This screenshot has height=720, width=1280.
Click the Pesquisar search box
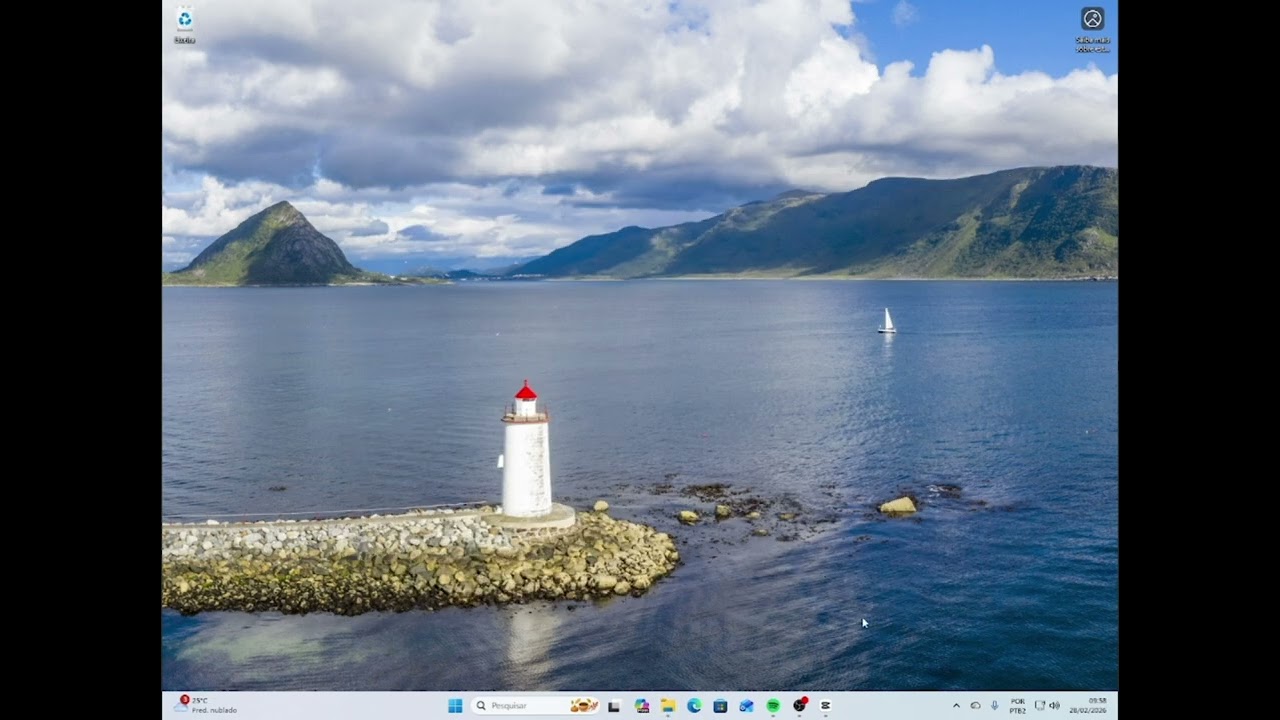pos(535,705)
